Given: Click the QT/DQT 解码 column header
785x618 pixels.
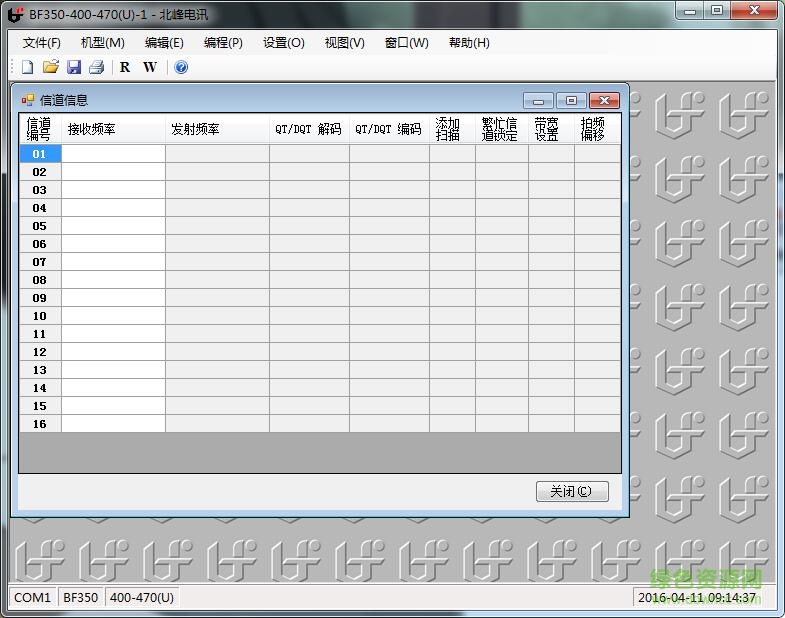Looking at the screenshot, I should click(309, 129).
